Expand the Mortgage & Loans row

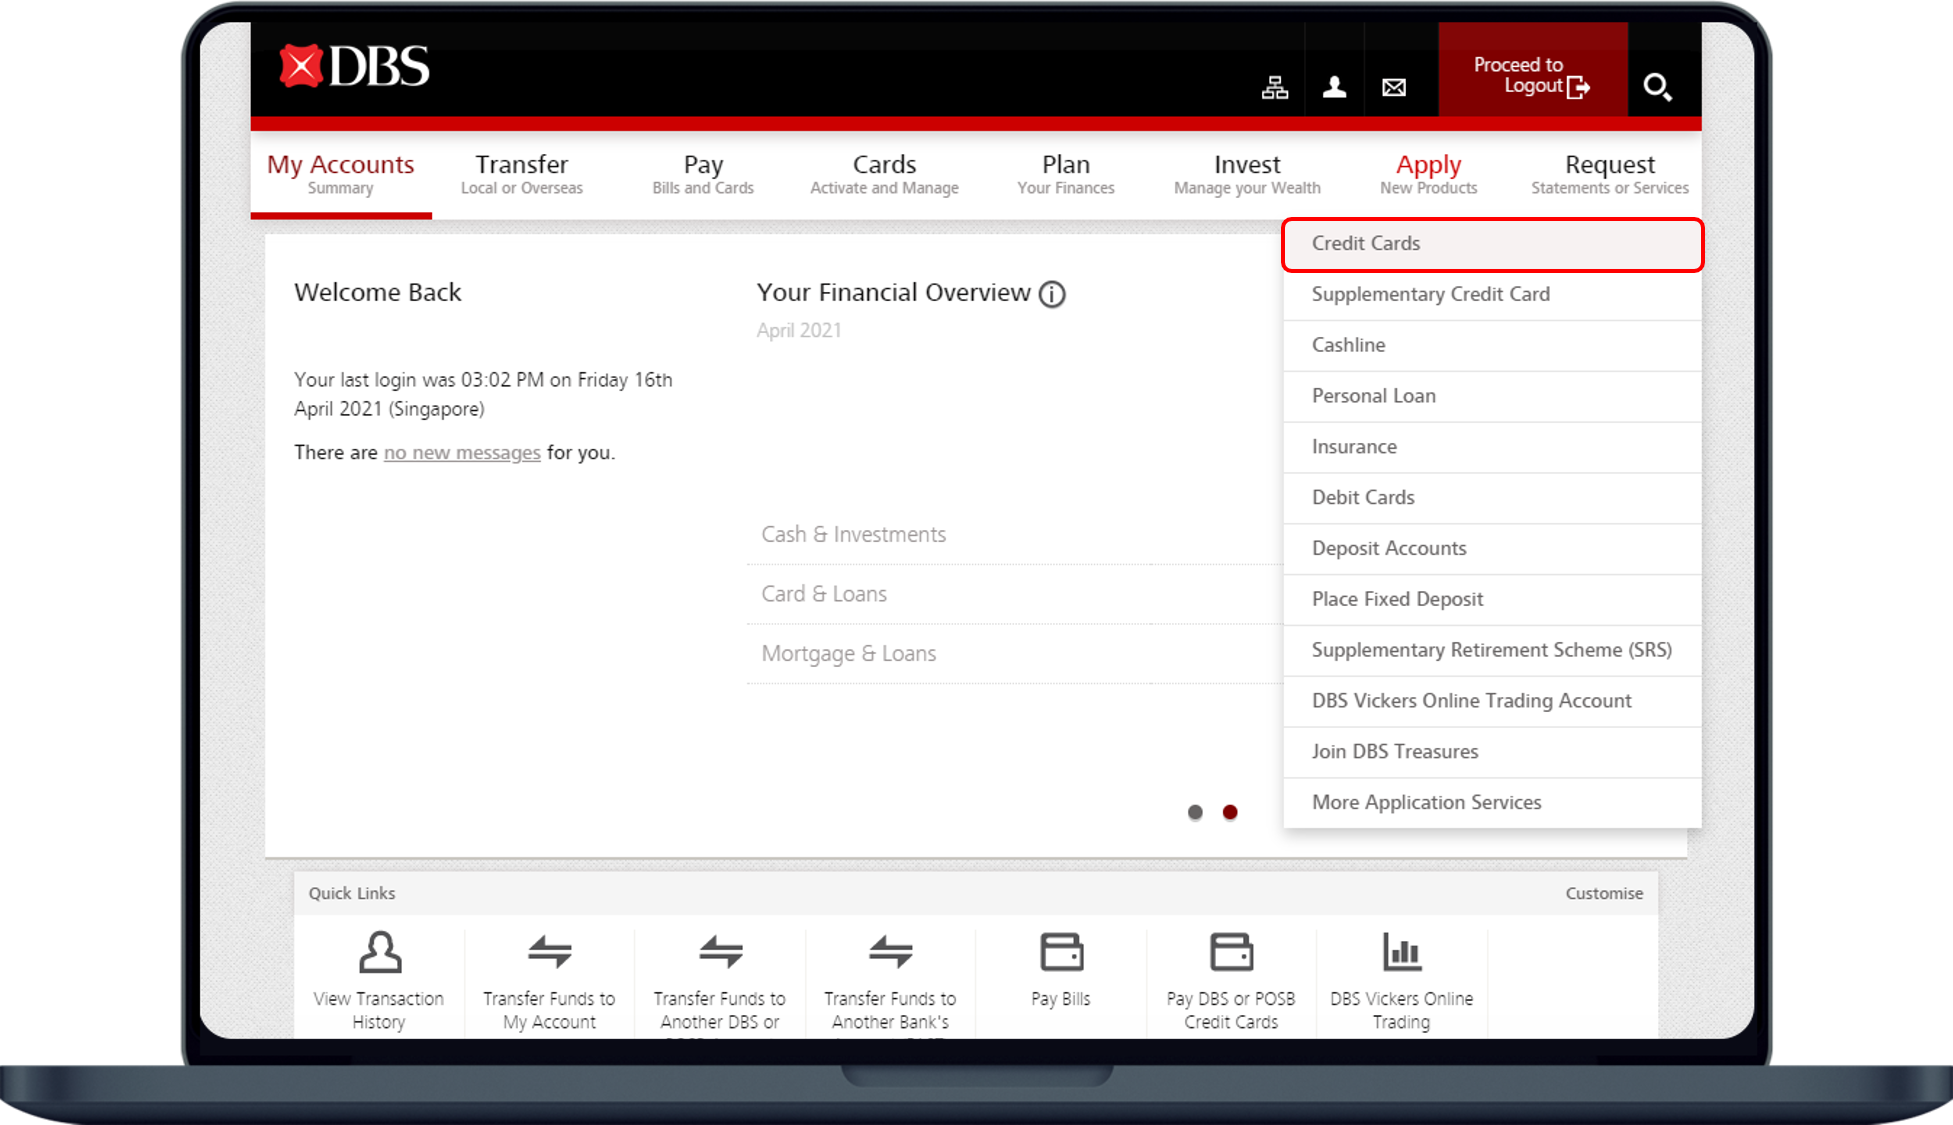click(848, 654)
